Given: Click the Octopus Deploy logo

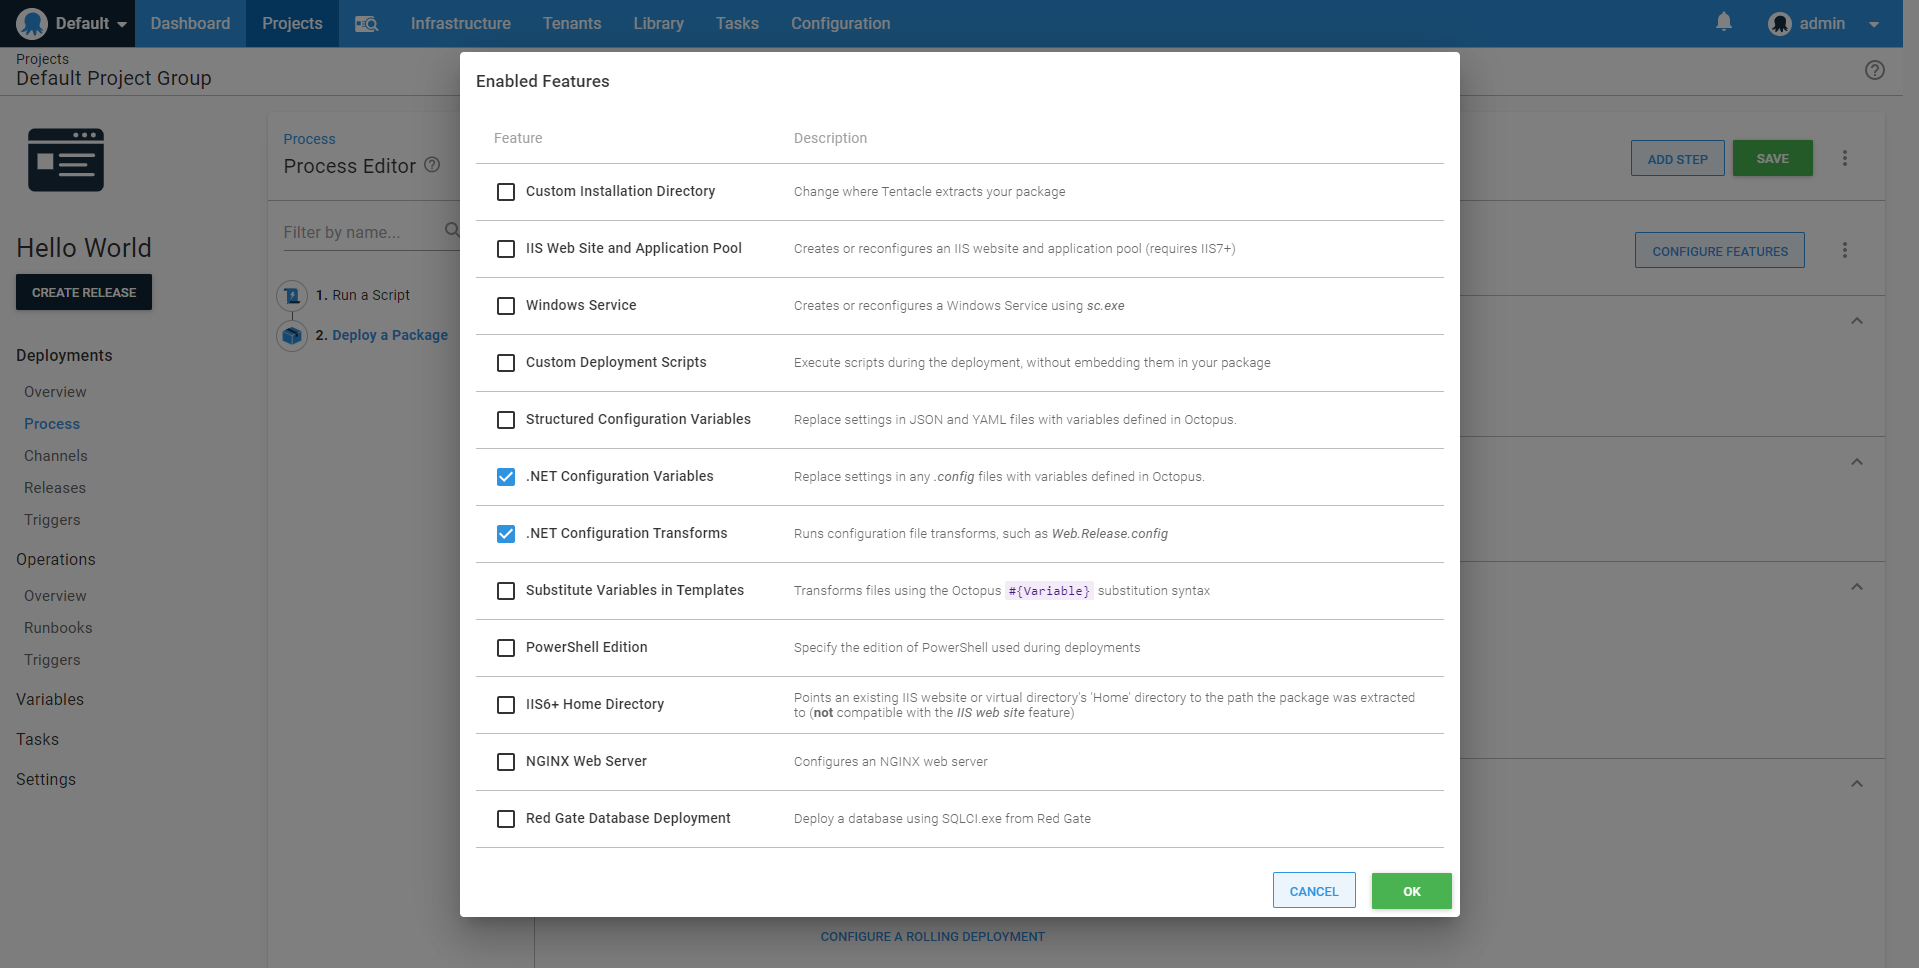Looking at the screenshot, I should point(31,22).
